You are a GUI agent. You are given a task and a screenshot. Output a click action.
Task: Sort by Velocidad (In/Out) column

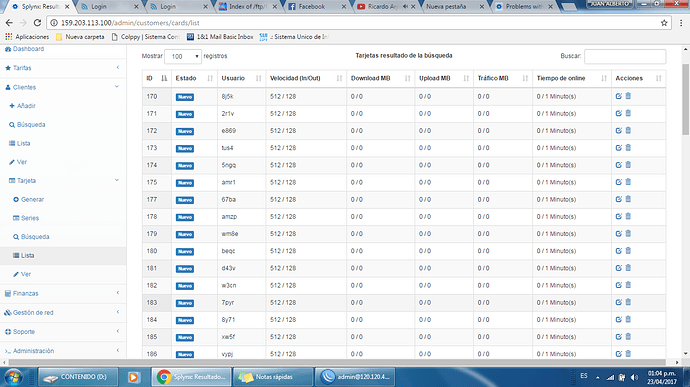[306, 78]
